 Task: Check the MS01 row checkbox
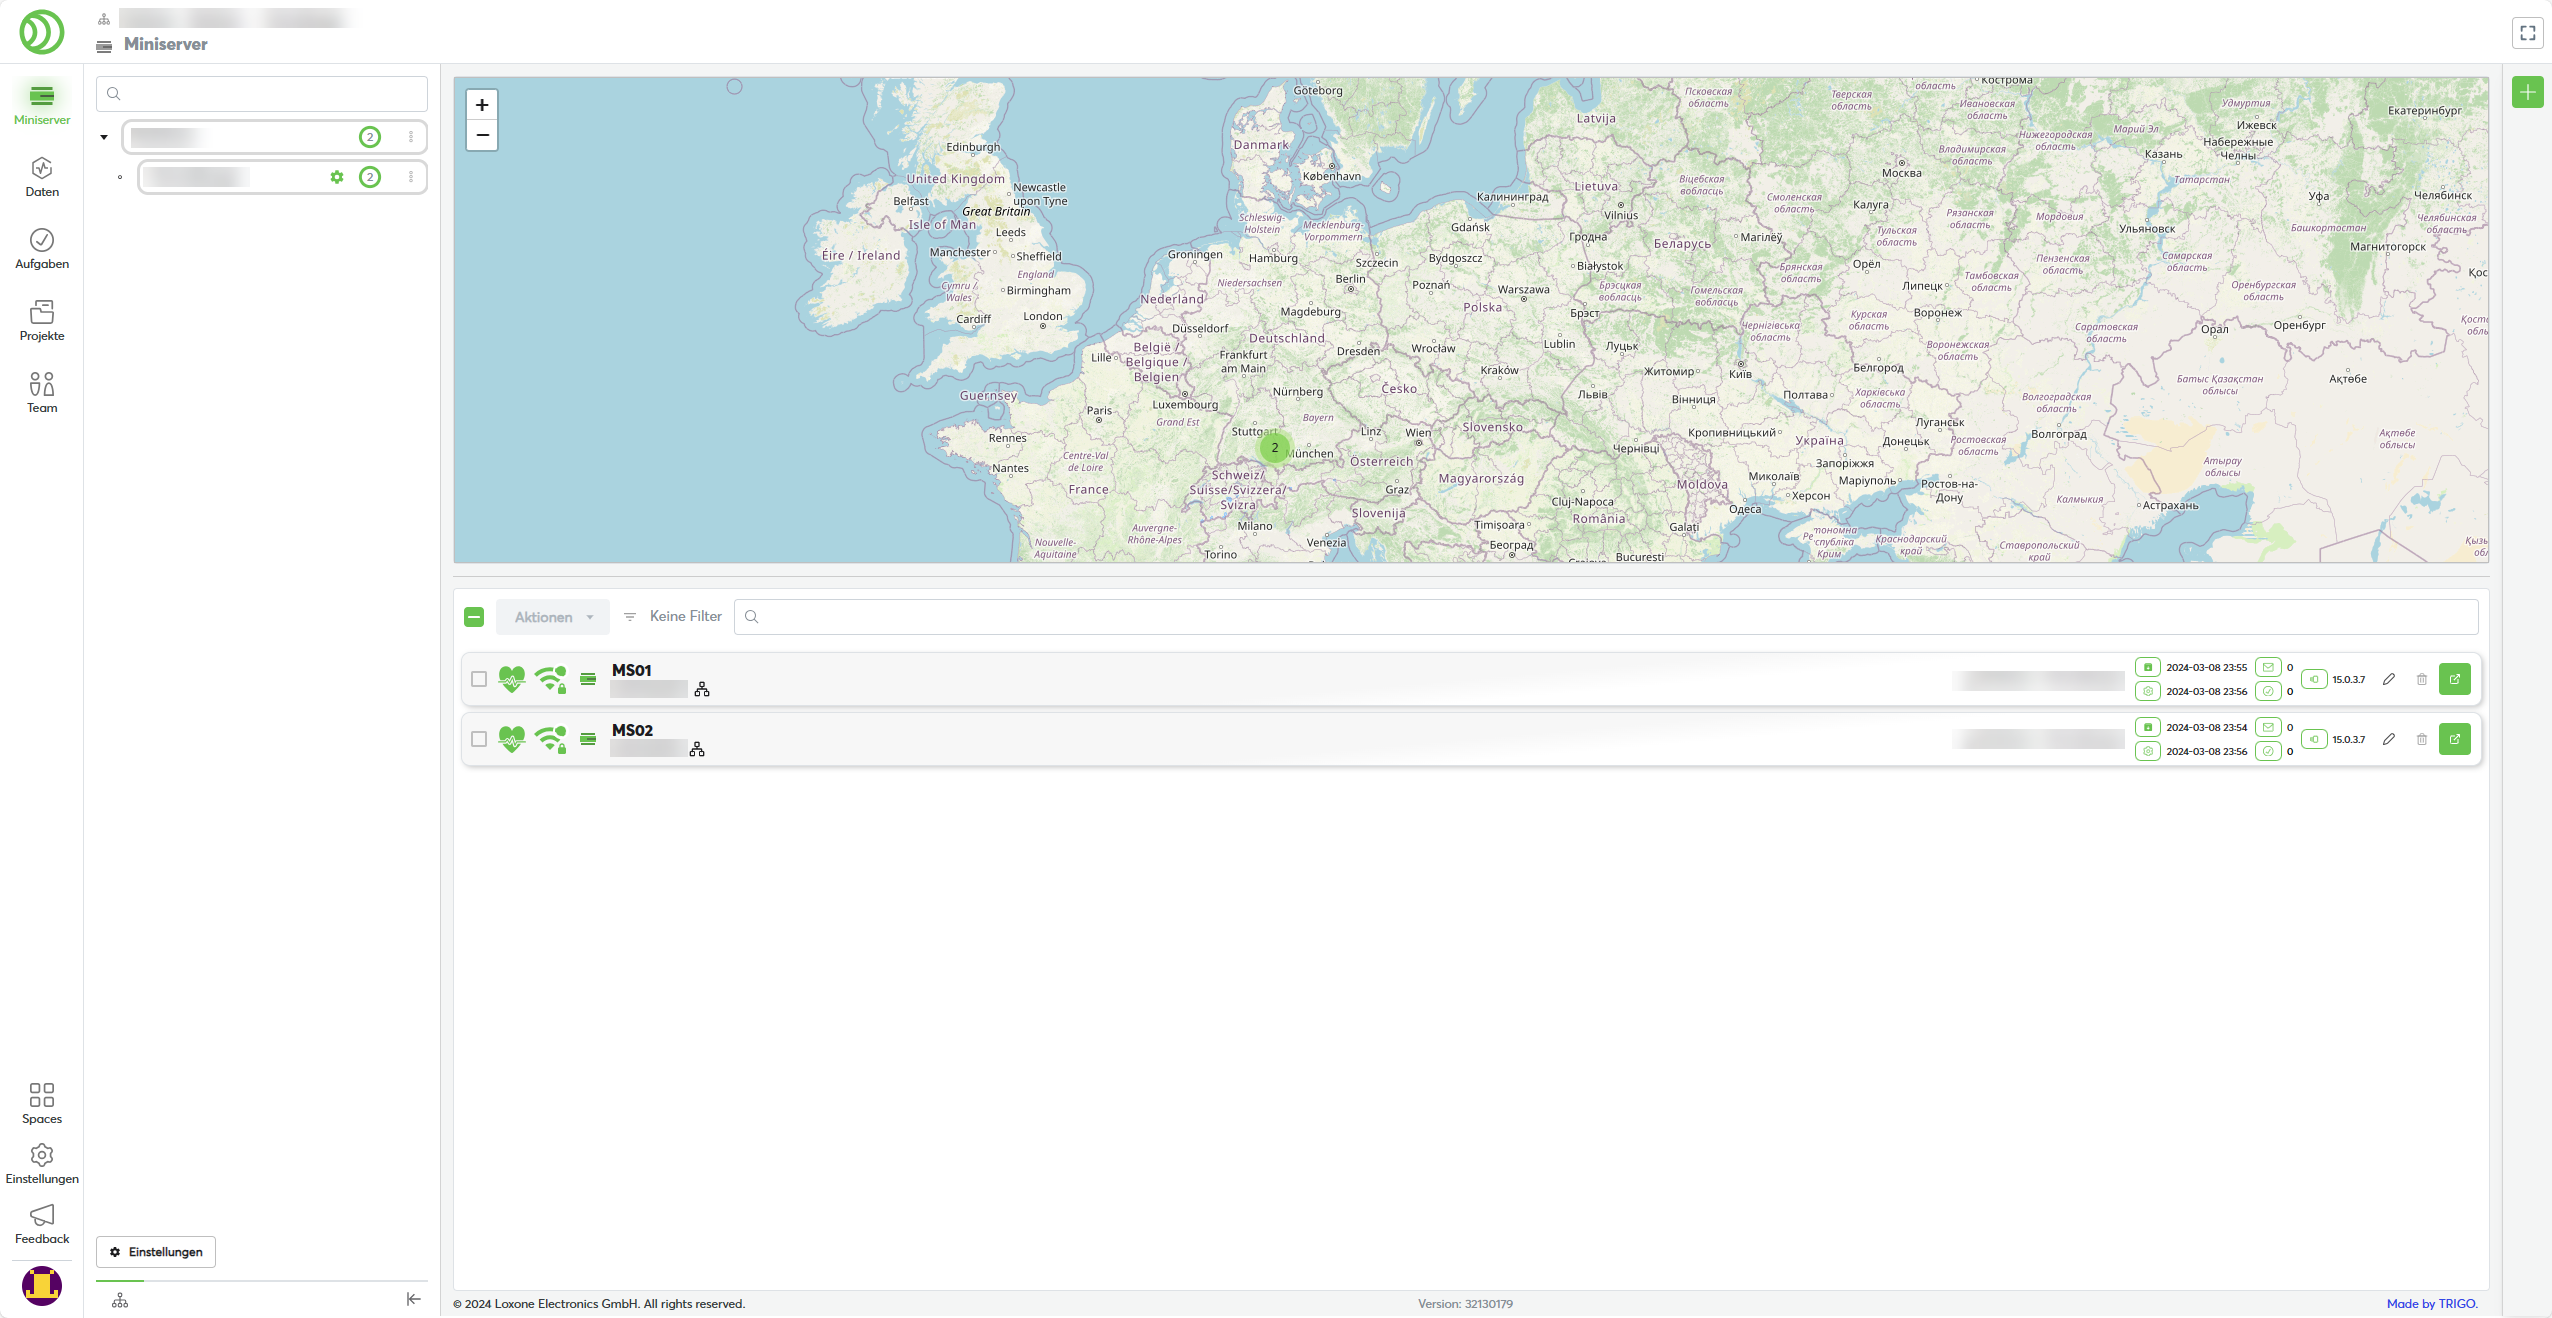pyautogui.click(x=479, y=679)
